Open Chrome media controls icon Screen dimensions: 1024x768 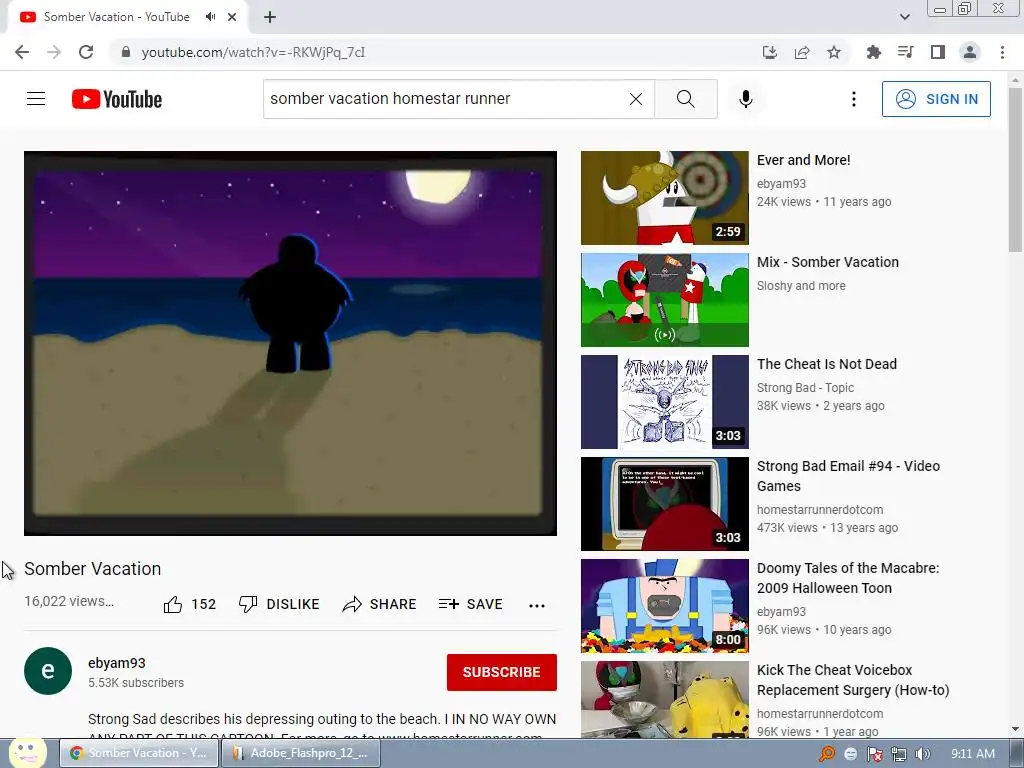click(906, 52)
